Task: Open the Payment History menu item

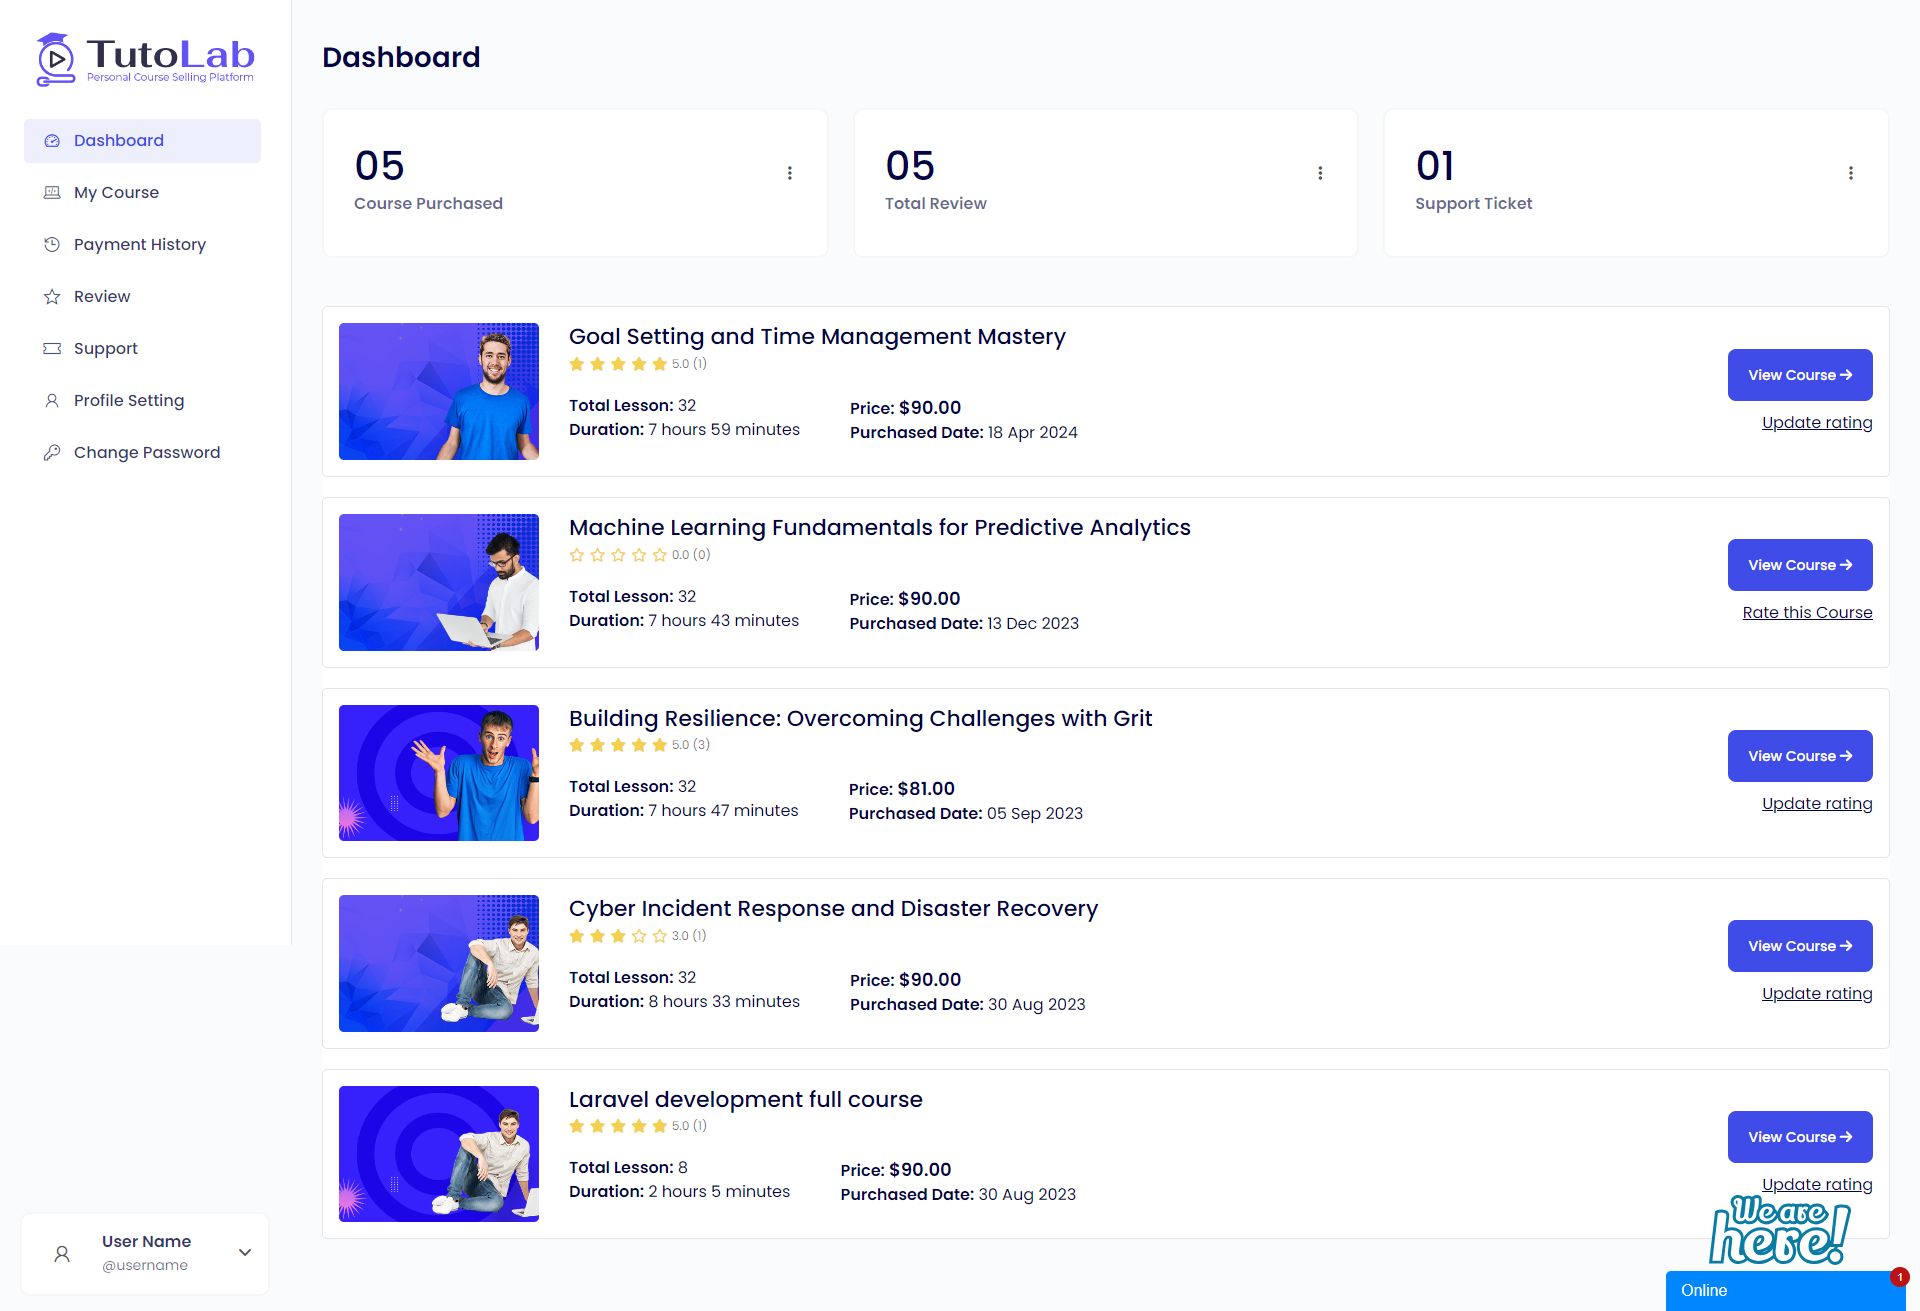Action: (140, 245)
